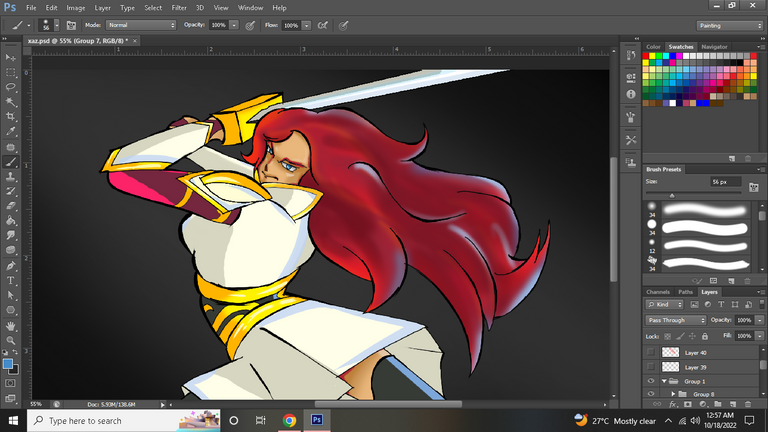Create new fill or adjustment layer
This screenshot has height=432, width=768.
coord(703,405)
